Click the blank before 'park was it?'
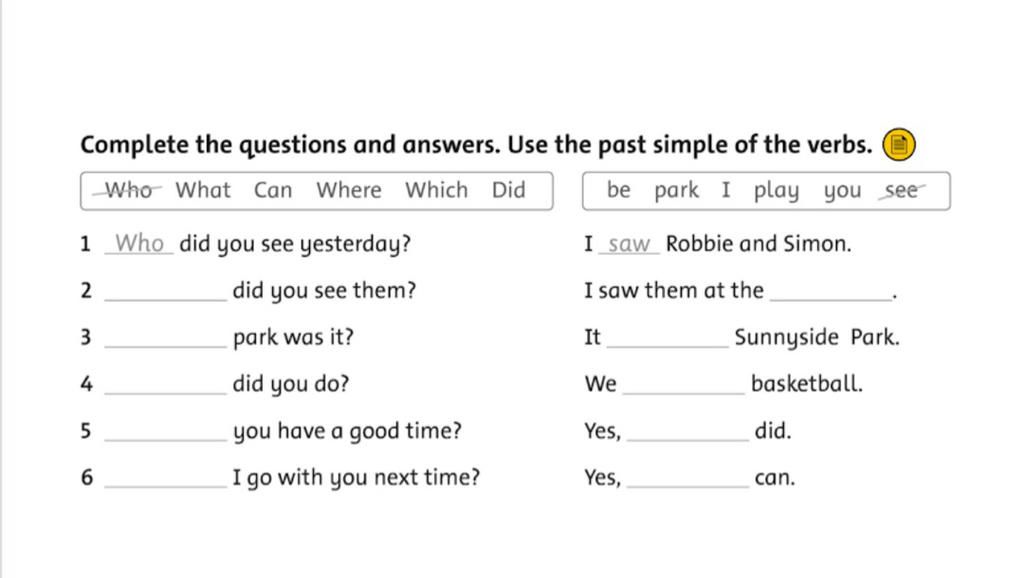 [x=165, y=338]
